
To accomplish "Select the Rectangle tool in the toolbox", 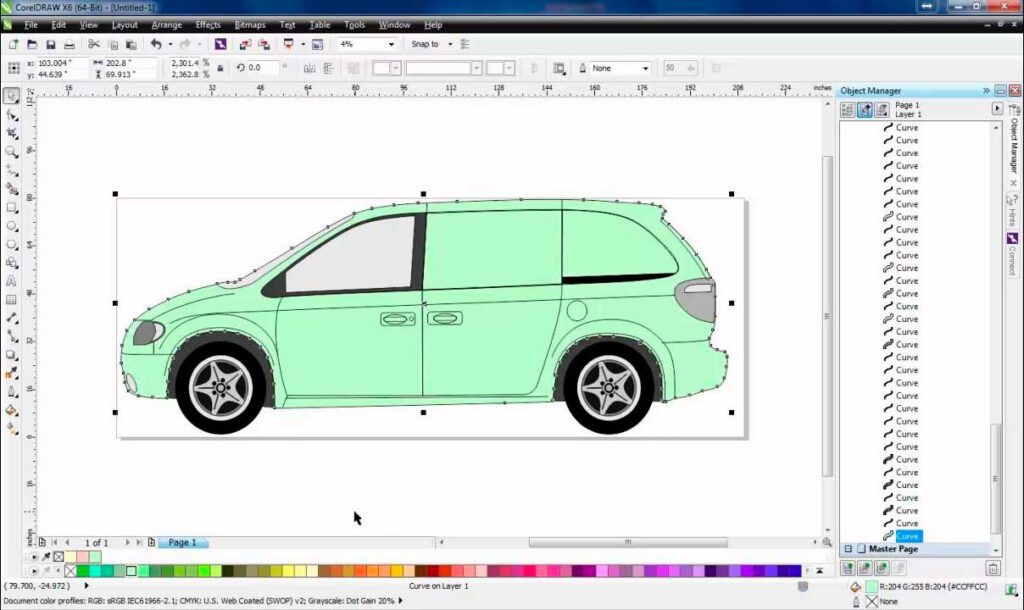I will click(x=11, y=207).
